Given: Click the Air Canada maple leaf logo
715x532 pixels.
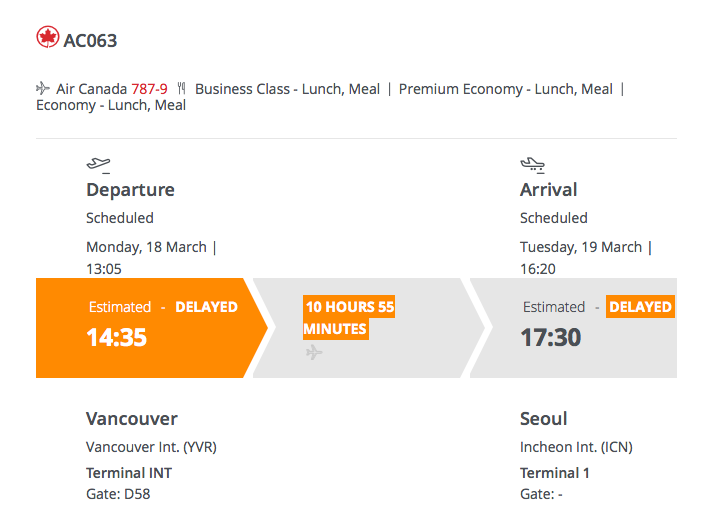Looking at the screenshot, I should (x=47, y=37).
